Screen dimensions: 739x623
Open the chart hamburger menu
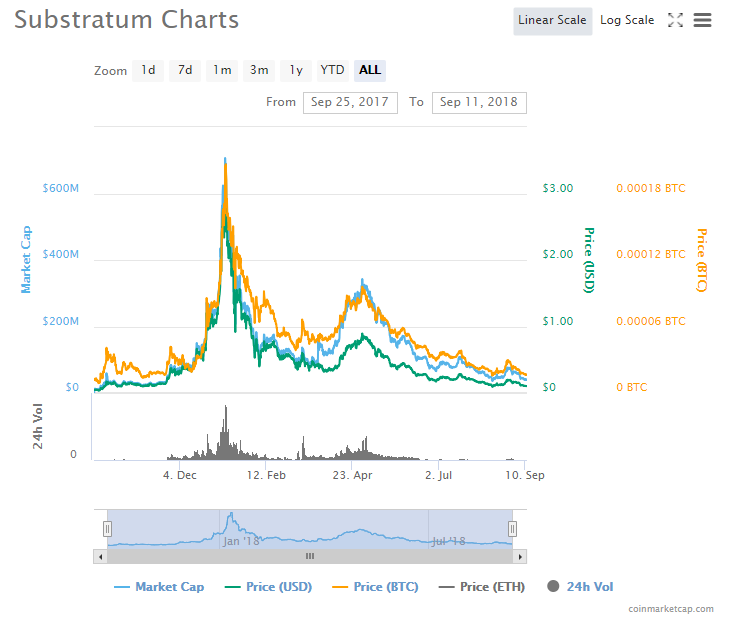click(702, 20)
